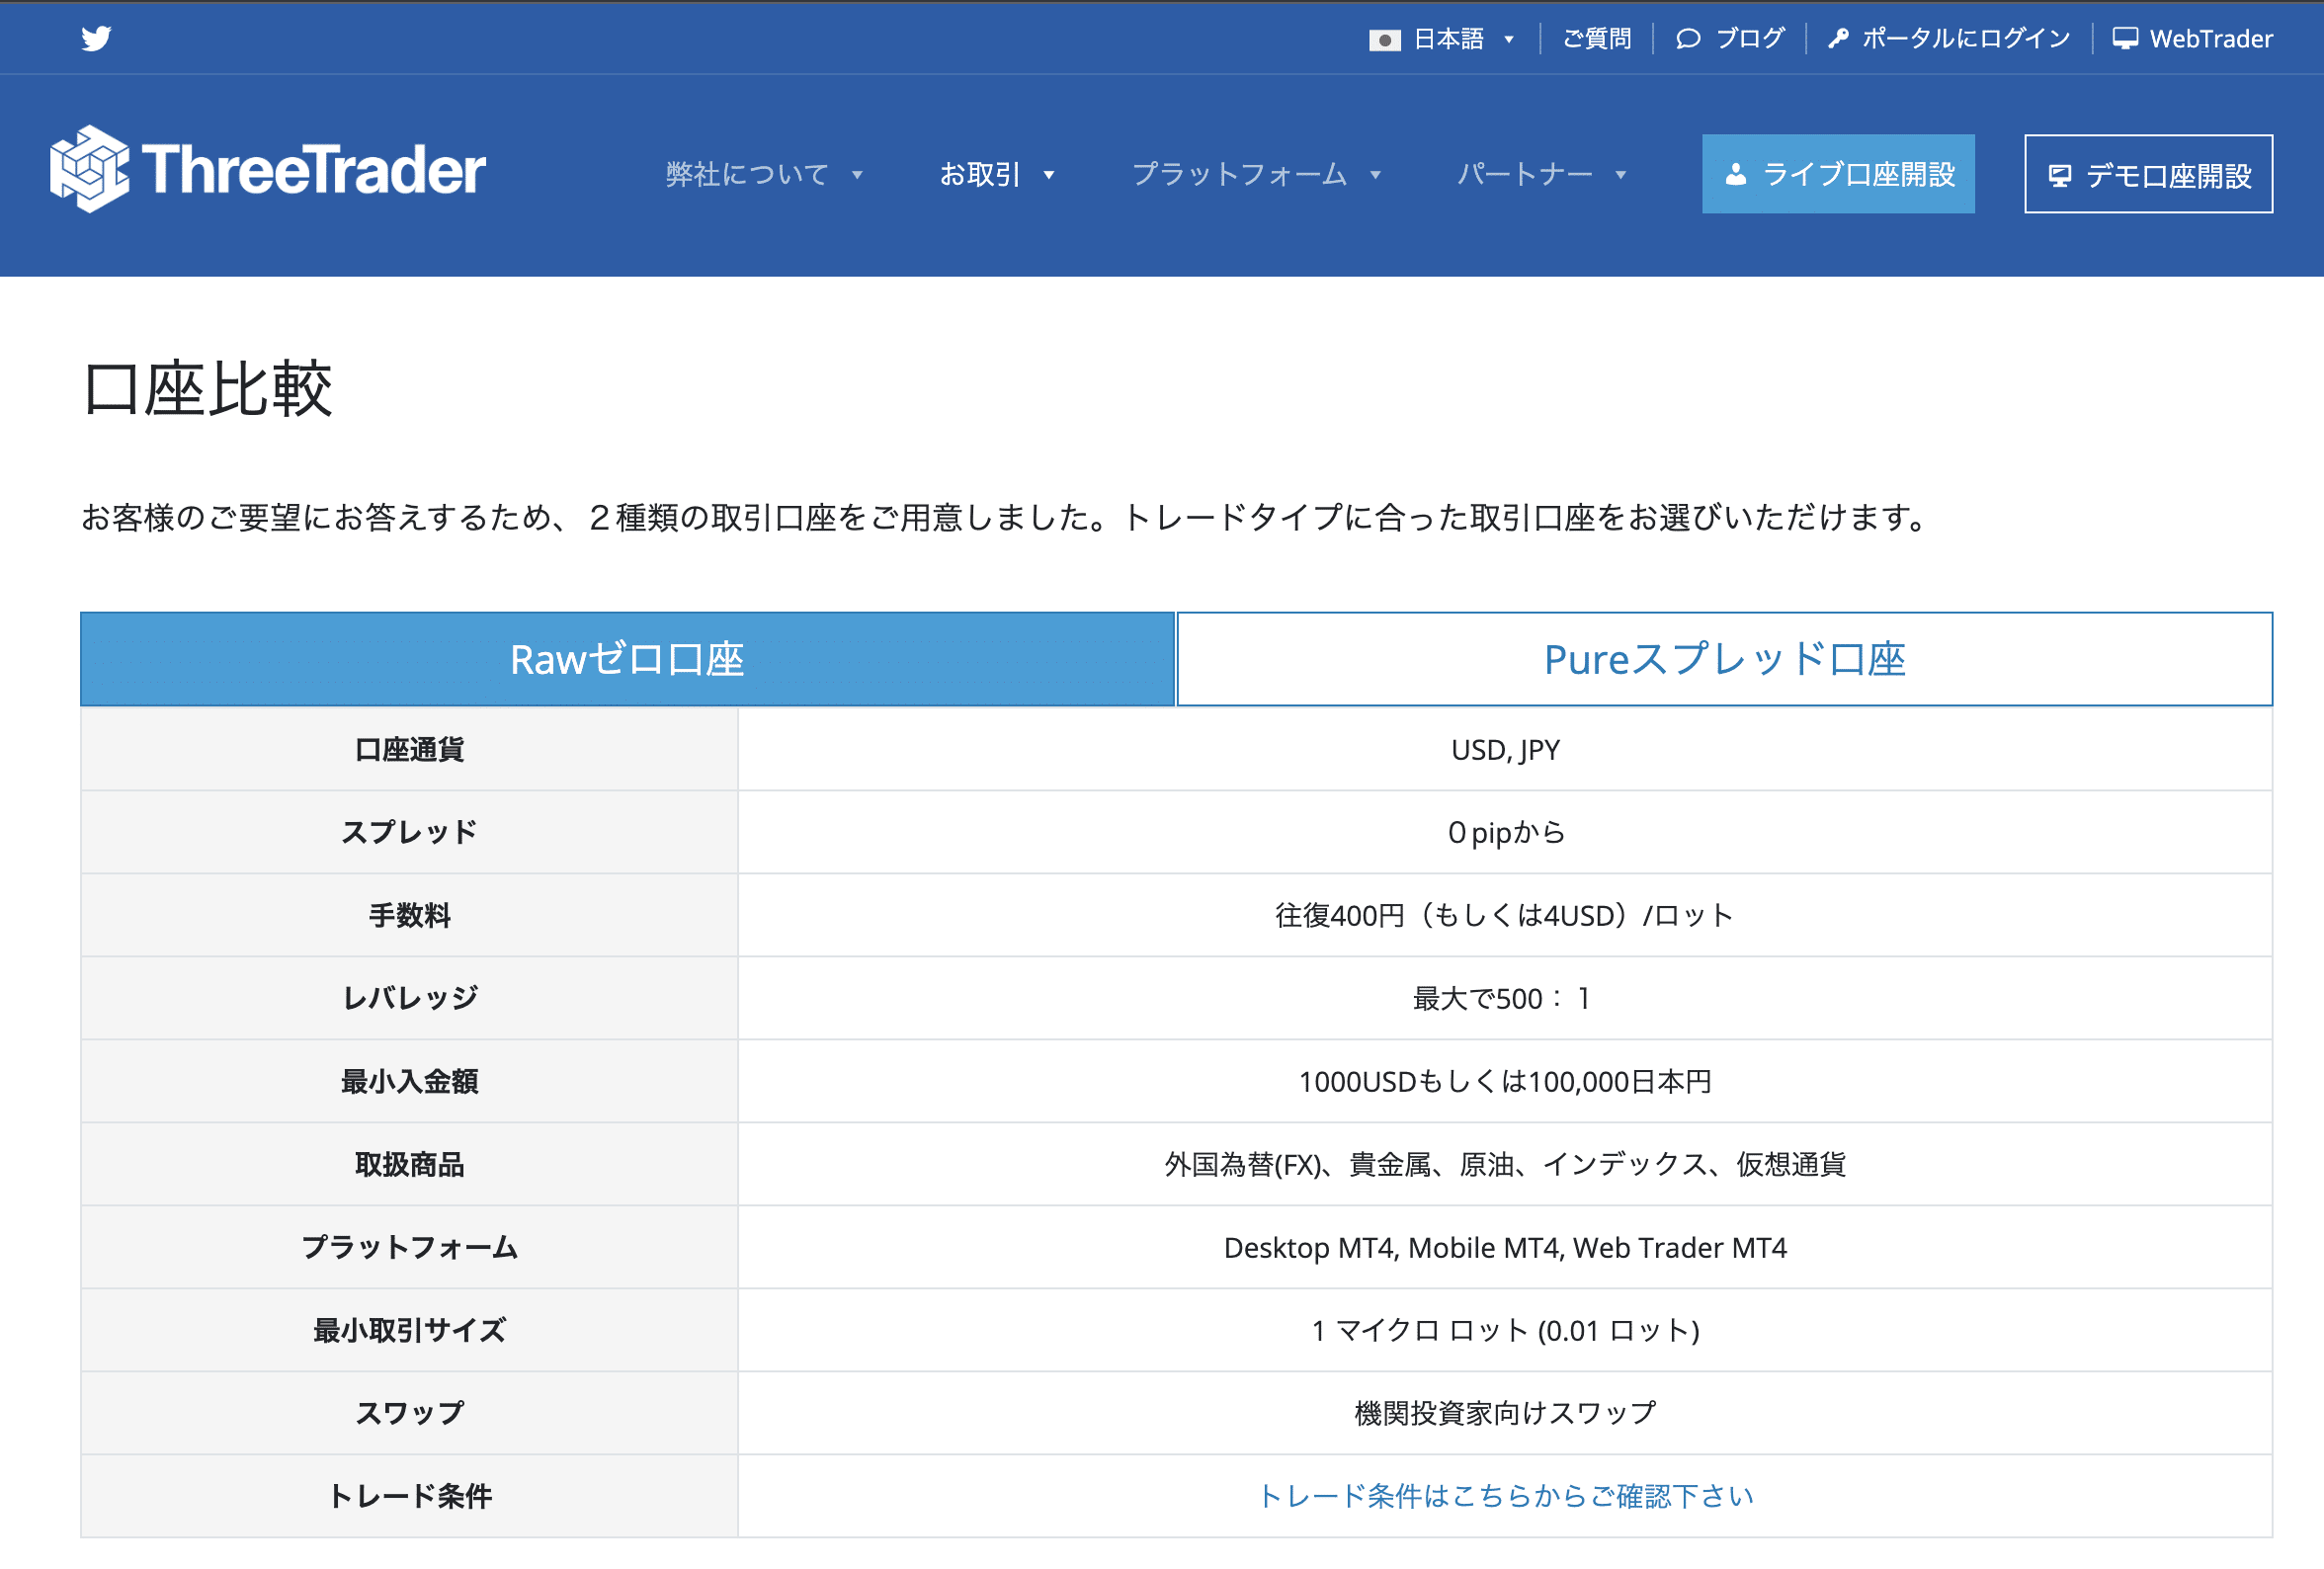Image resolution: width=2324 pixels, height=1569 pixels.
Task: Click the 往復400円 commission value
Action: point(1505,915)
